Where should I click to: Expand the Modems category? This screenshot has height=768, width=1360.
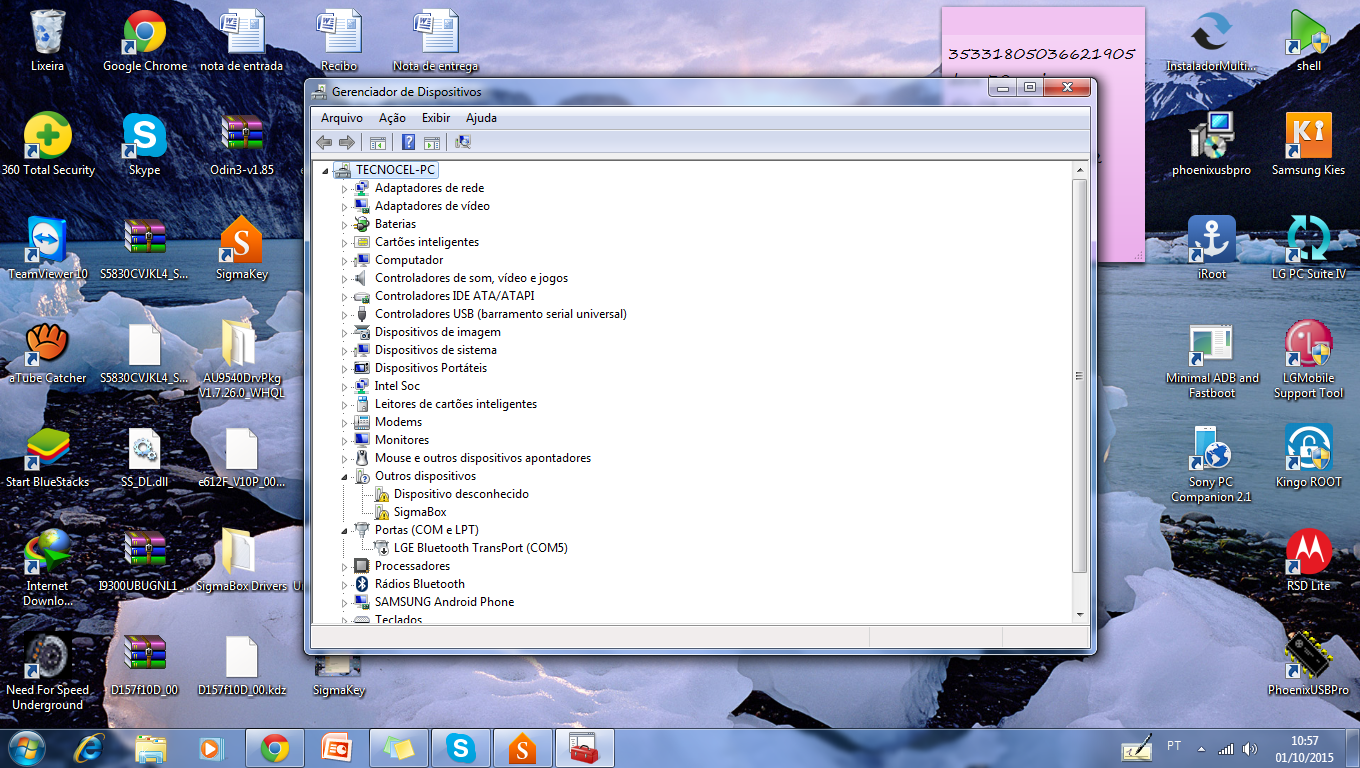[x=345, y=423]
